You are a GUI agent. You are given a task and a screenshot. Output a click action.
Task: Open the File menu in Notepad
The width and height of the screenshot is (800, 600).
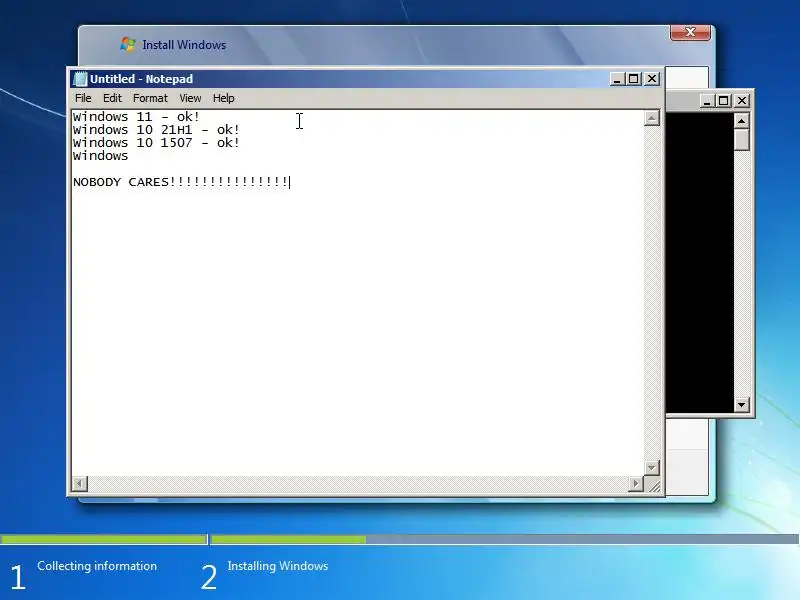coord(83,98)
